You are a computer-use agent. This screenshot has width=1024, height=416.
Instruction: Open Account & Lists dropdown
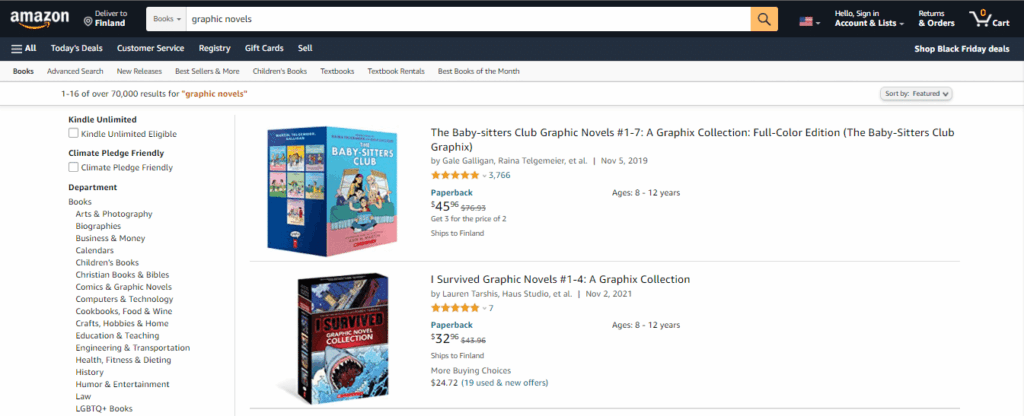coord(870,23)
